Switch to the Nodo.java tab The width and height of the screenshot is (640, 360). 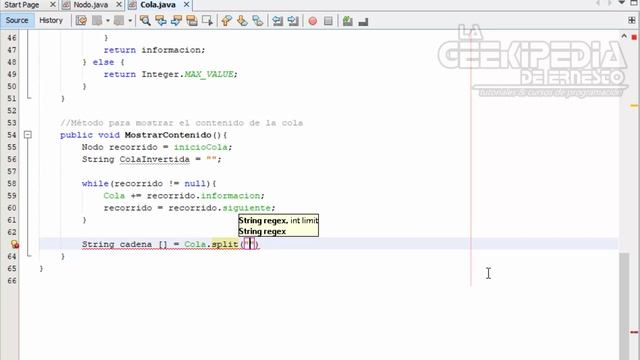click(91, 5)
